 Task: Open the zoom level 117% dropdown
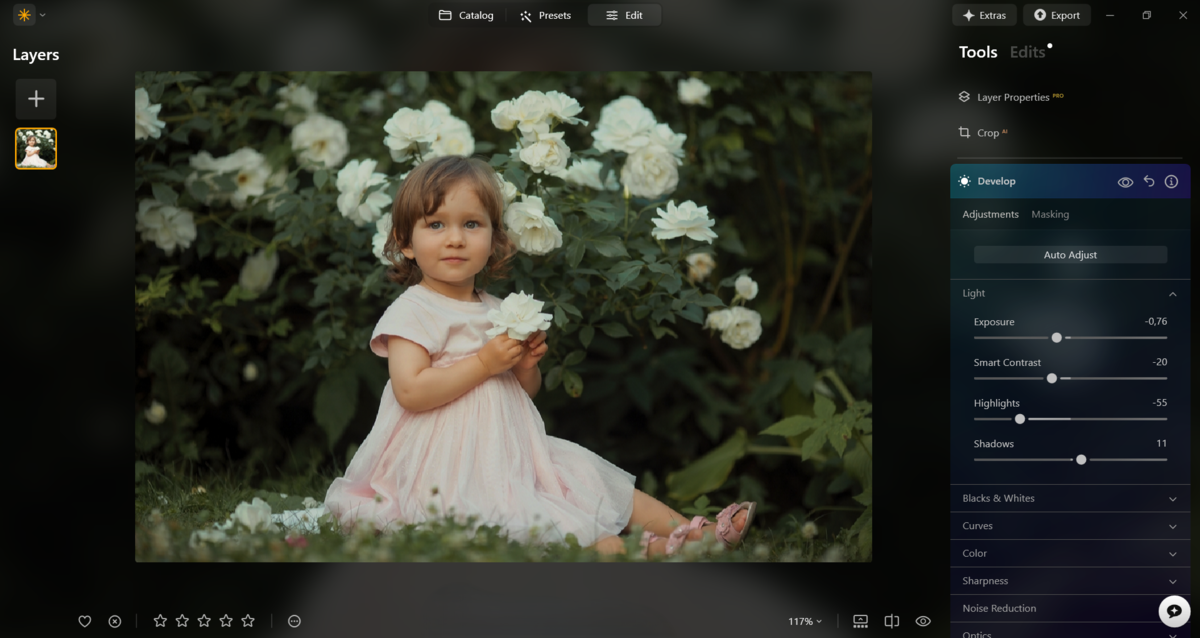[805, 621]
